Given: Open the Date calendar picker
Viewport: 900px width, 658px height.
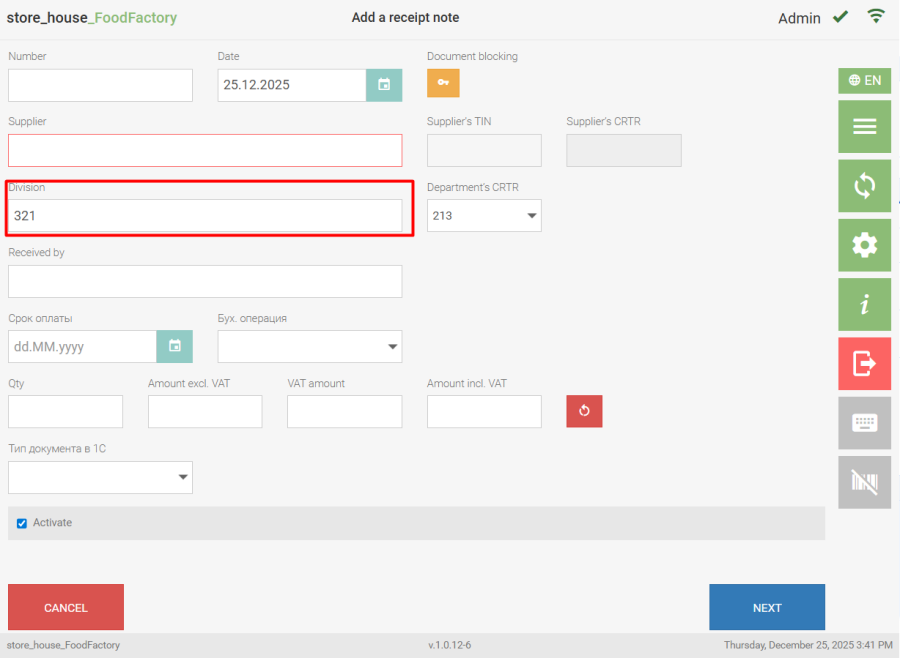Looking at the screenshot, I should pos(384,85).
